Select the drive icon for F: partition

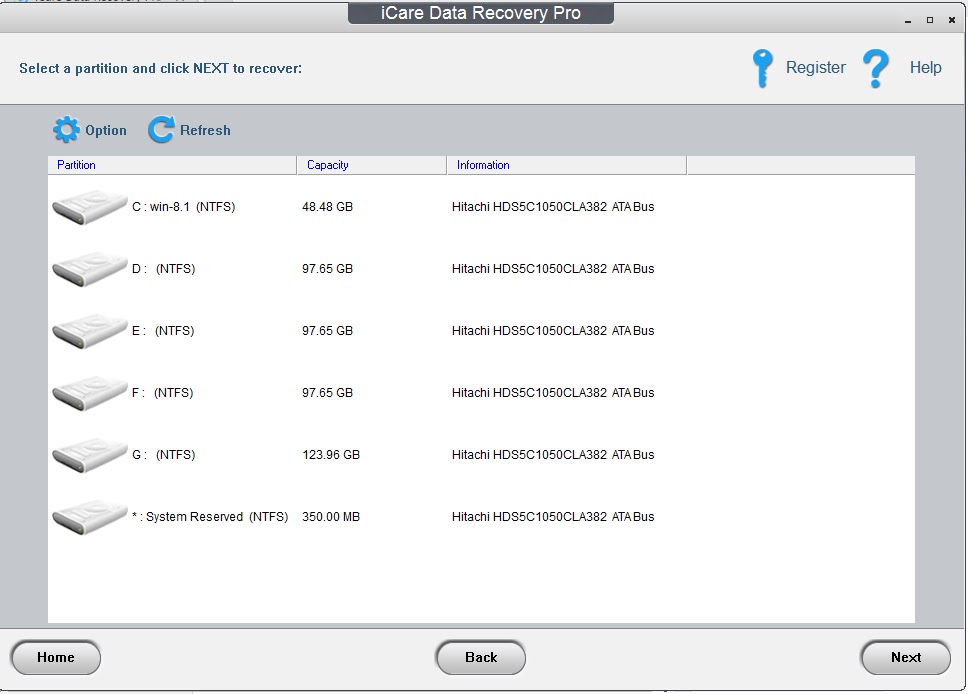coord(90,393)
